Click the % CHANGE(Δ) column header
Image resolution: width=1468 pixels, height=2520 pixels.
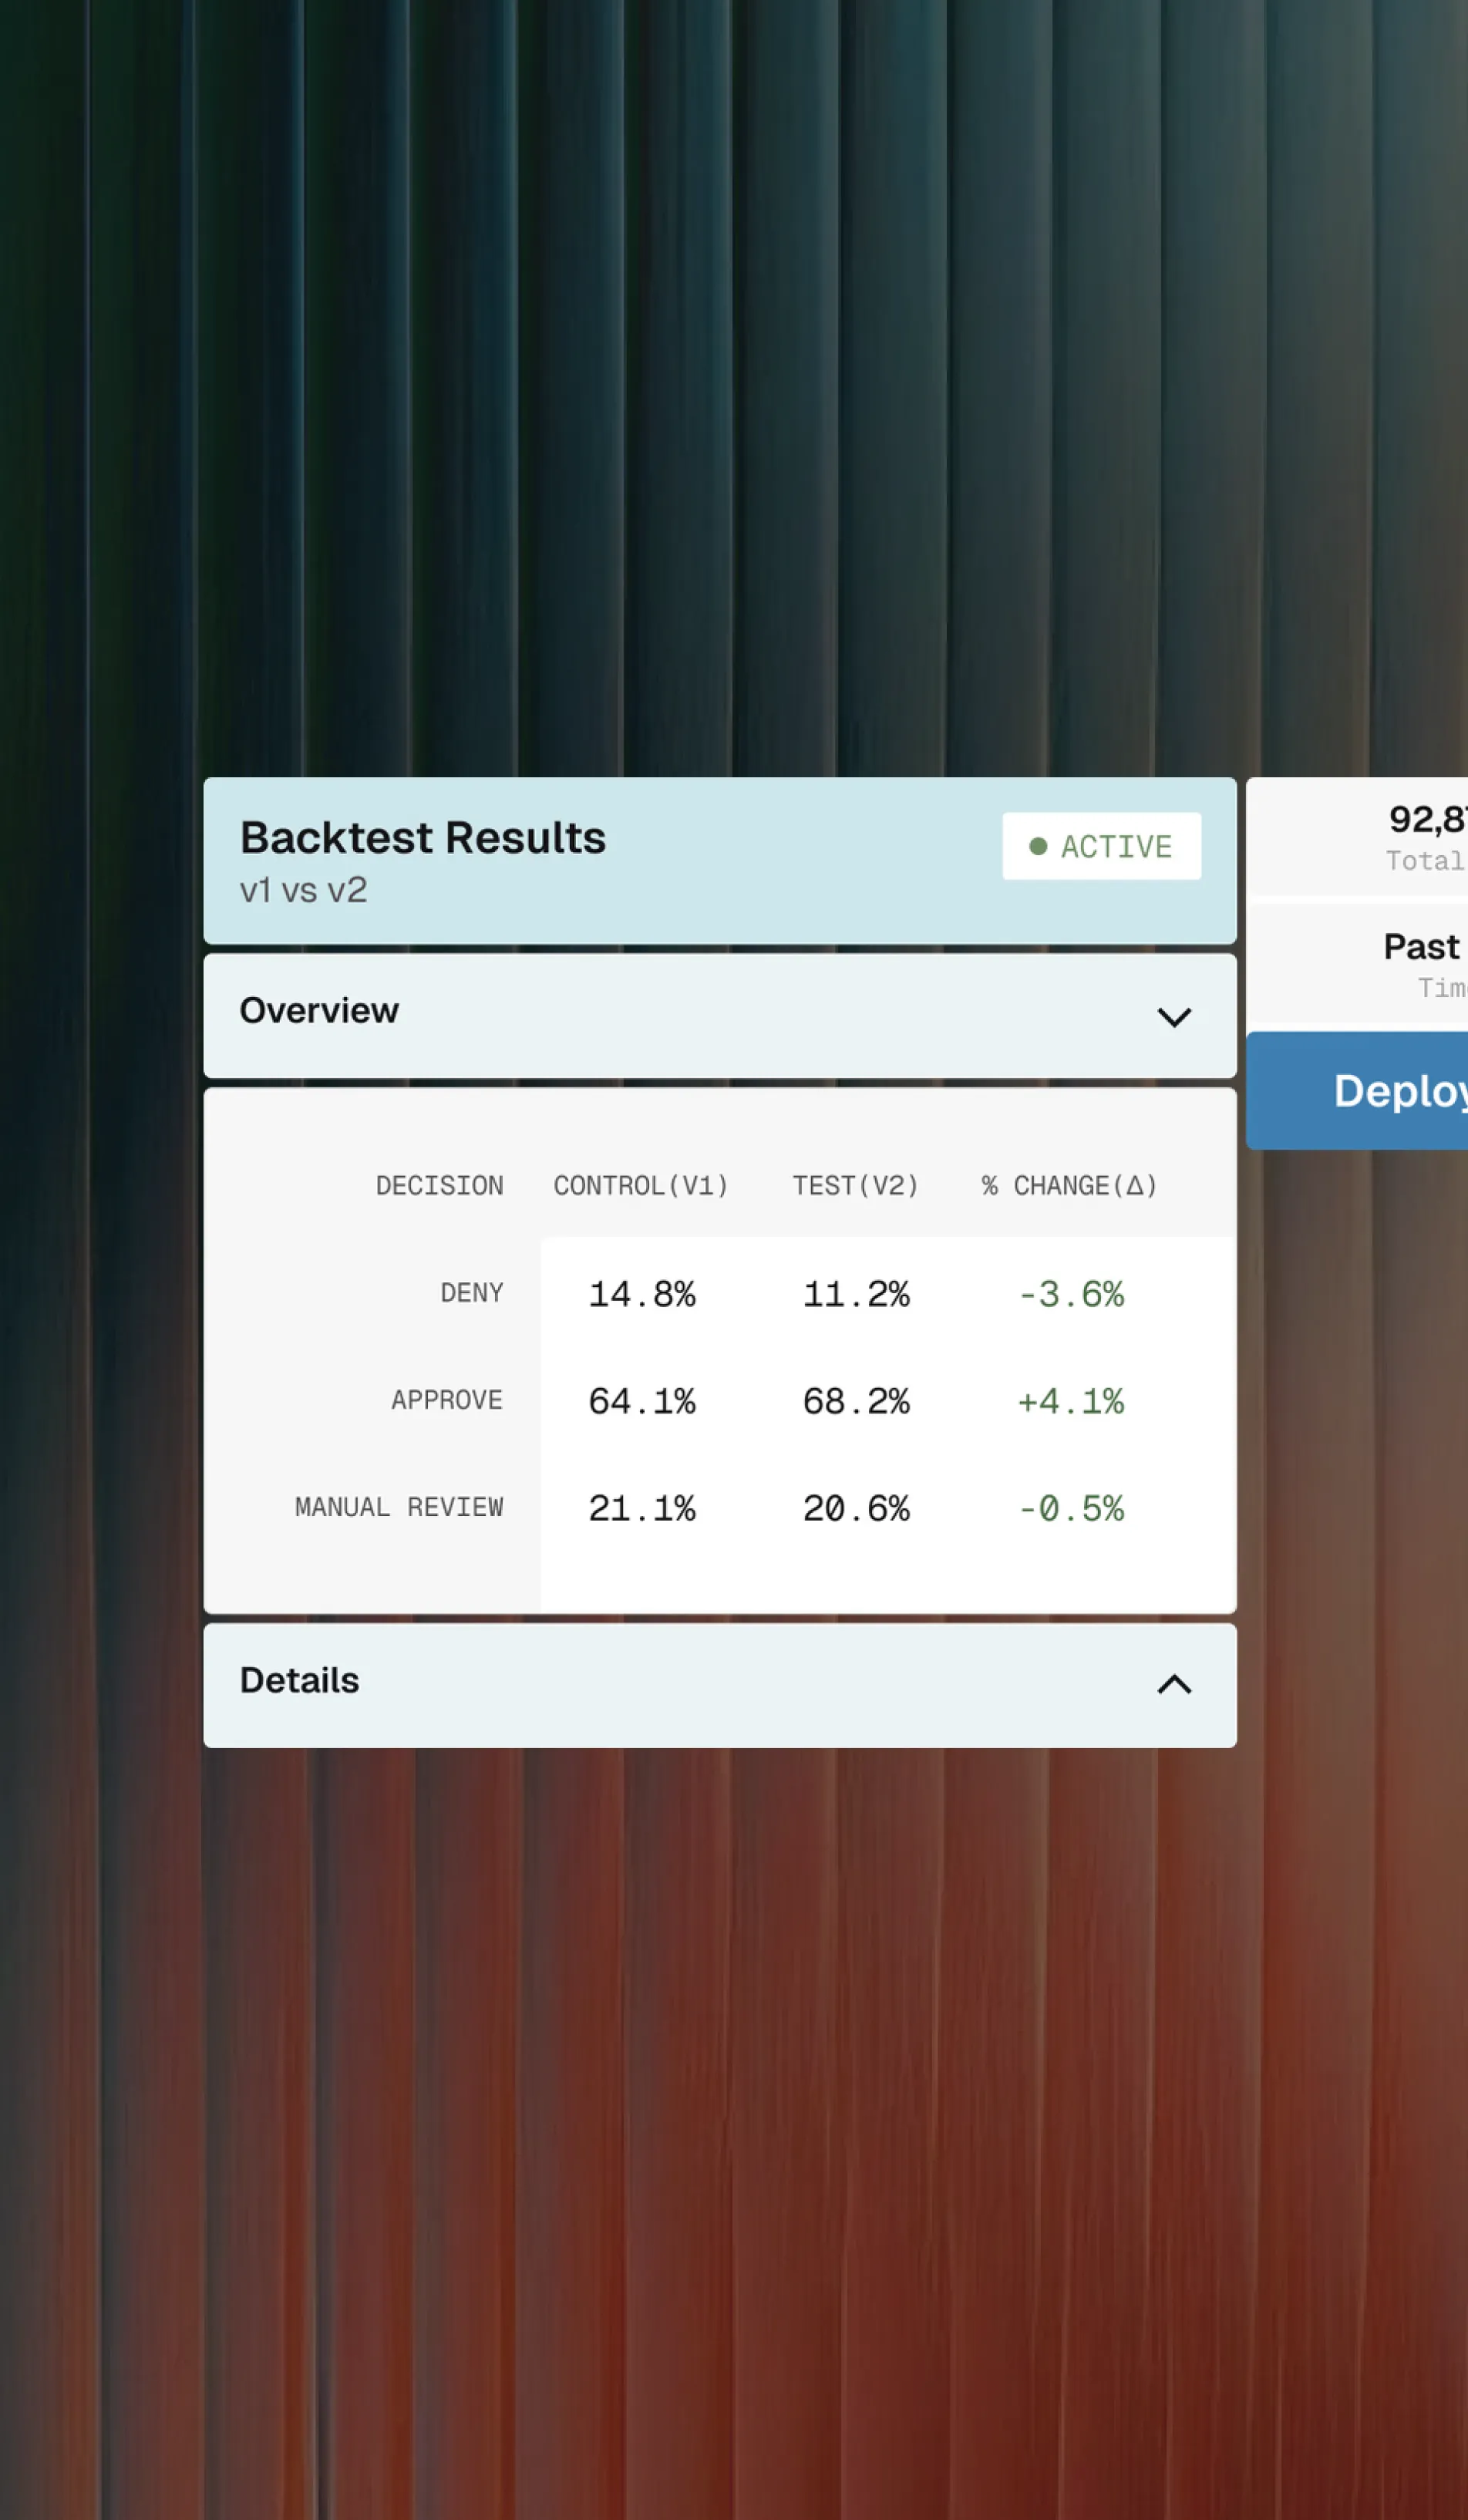pyautogui.click(x=1069, y=1186)
